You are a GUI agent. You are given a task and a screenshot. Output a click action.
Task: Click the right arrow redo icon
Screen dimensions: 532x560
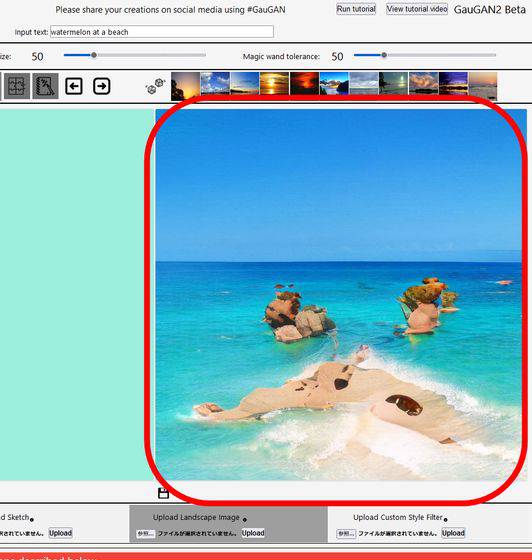point(101,86)
